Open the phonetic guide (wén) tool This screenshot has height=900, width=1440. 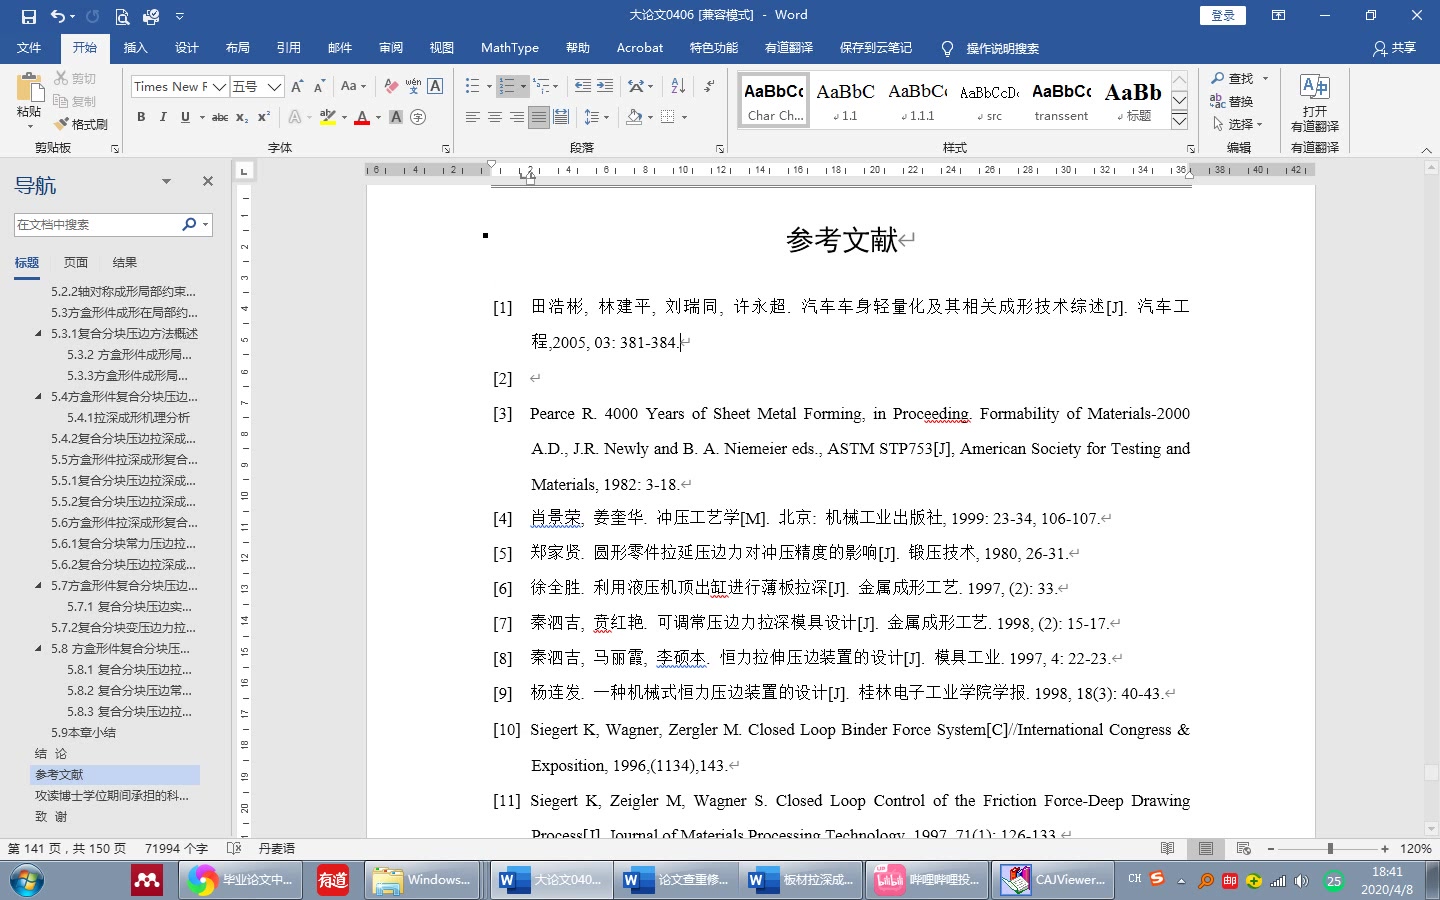(413, 87)
